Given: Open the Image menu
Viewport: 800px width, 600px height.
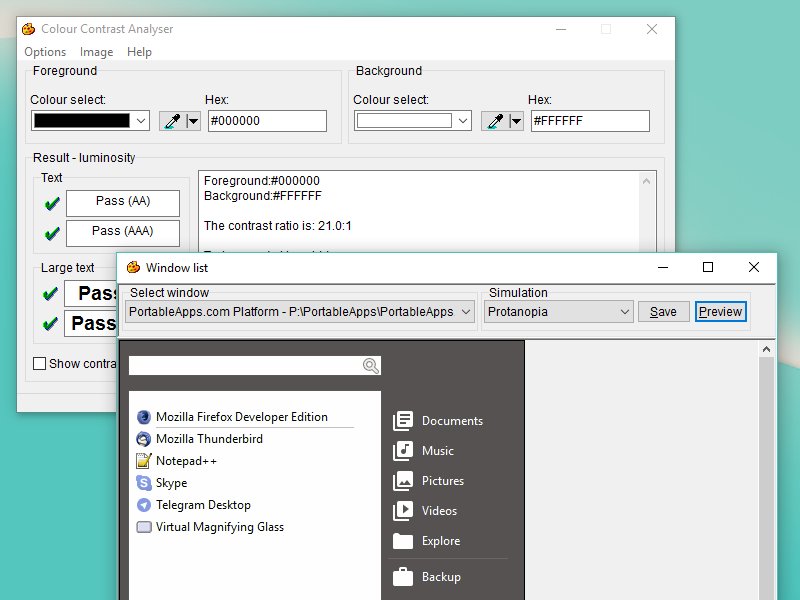Looking at the screenshot, I should [x=96, y=52].
